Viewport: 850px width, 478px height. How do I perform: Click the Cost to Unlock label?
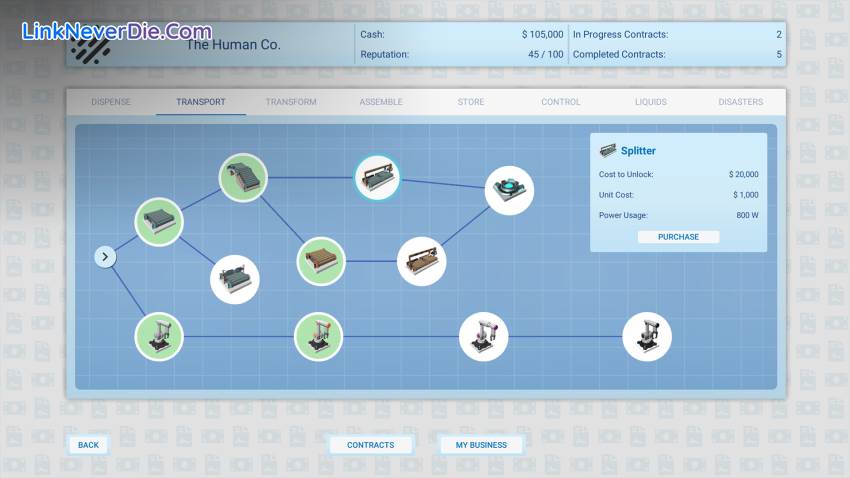pos(626,175)
